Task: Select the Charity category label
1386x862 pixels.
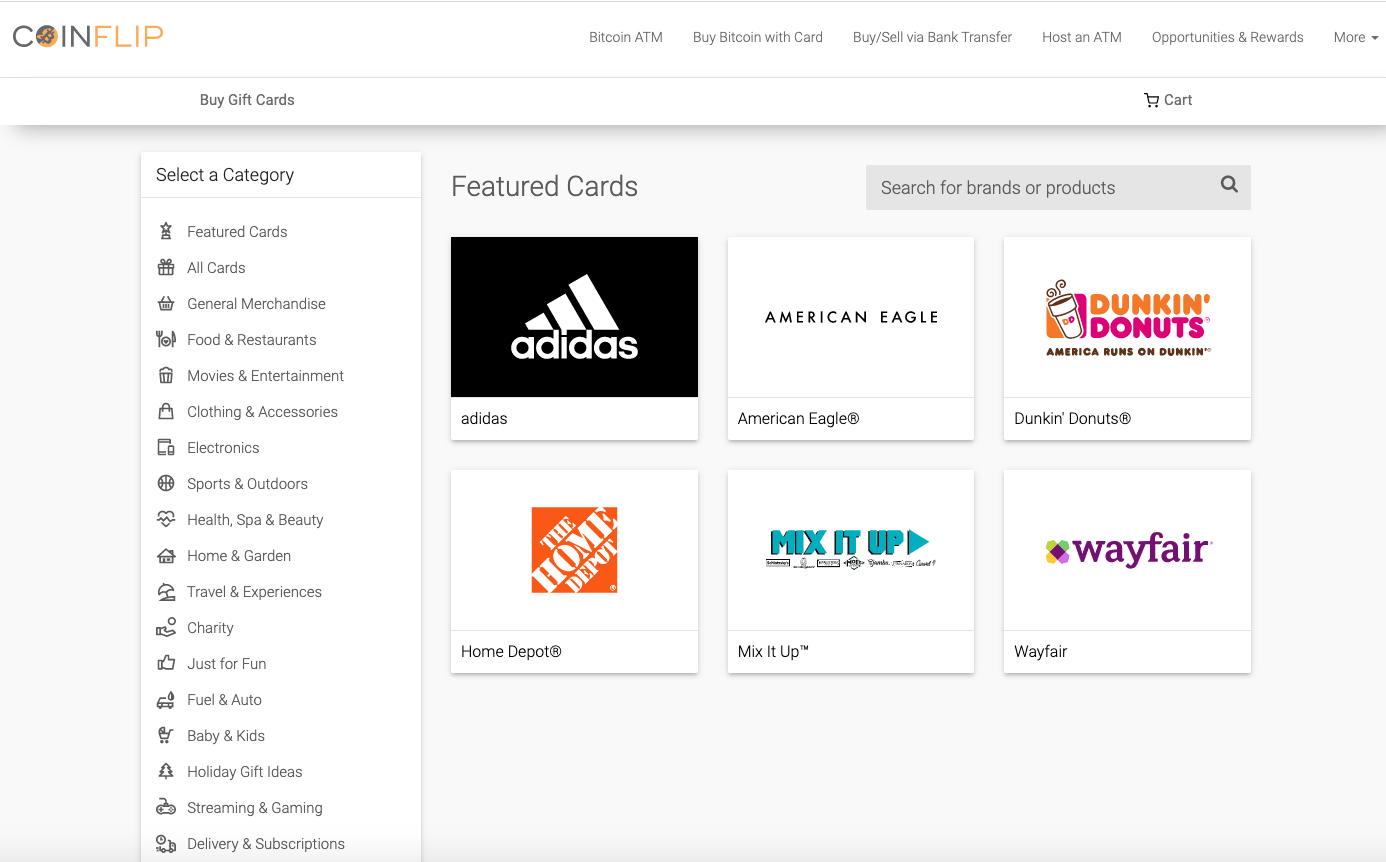Action: pyautogui.click(x=210, y=627)
